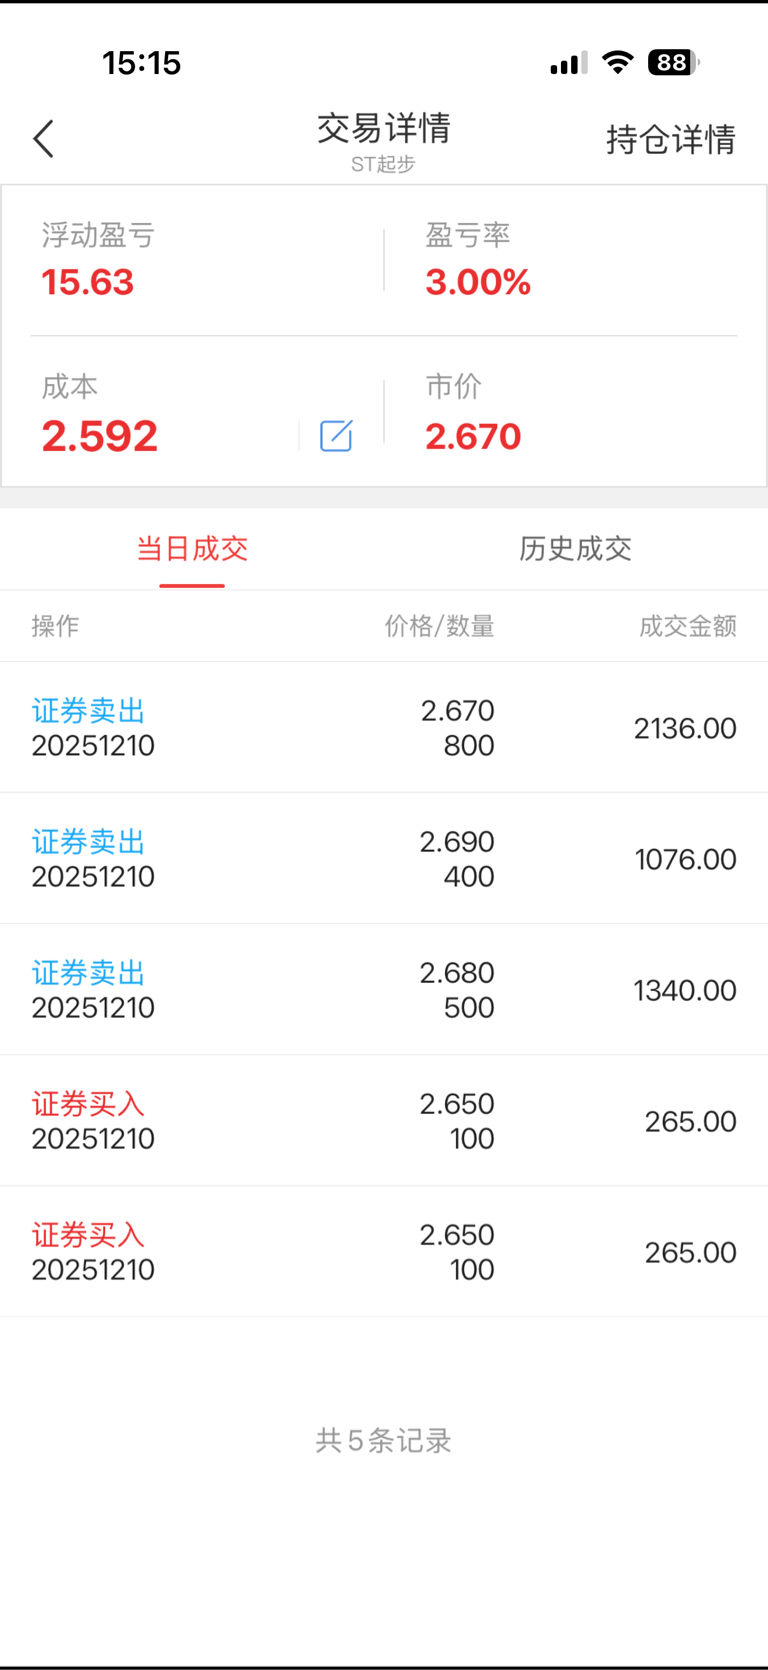Tap the 市价 price 2.670
Image resolution: width=768 pixels, height=1670 pixels.
(473, 436)
